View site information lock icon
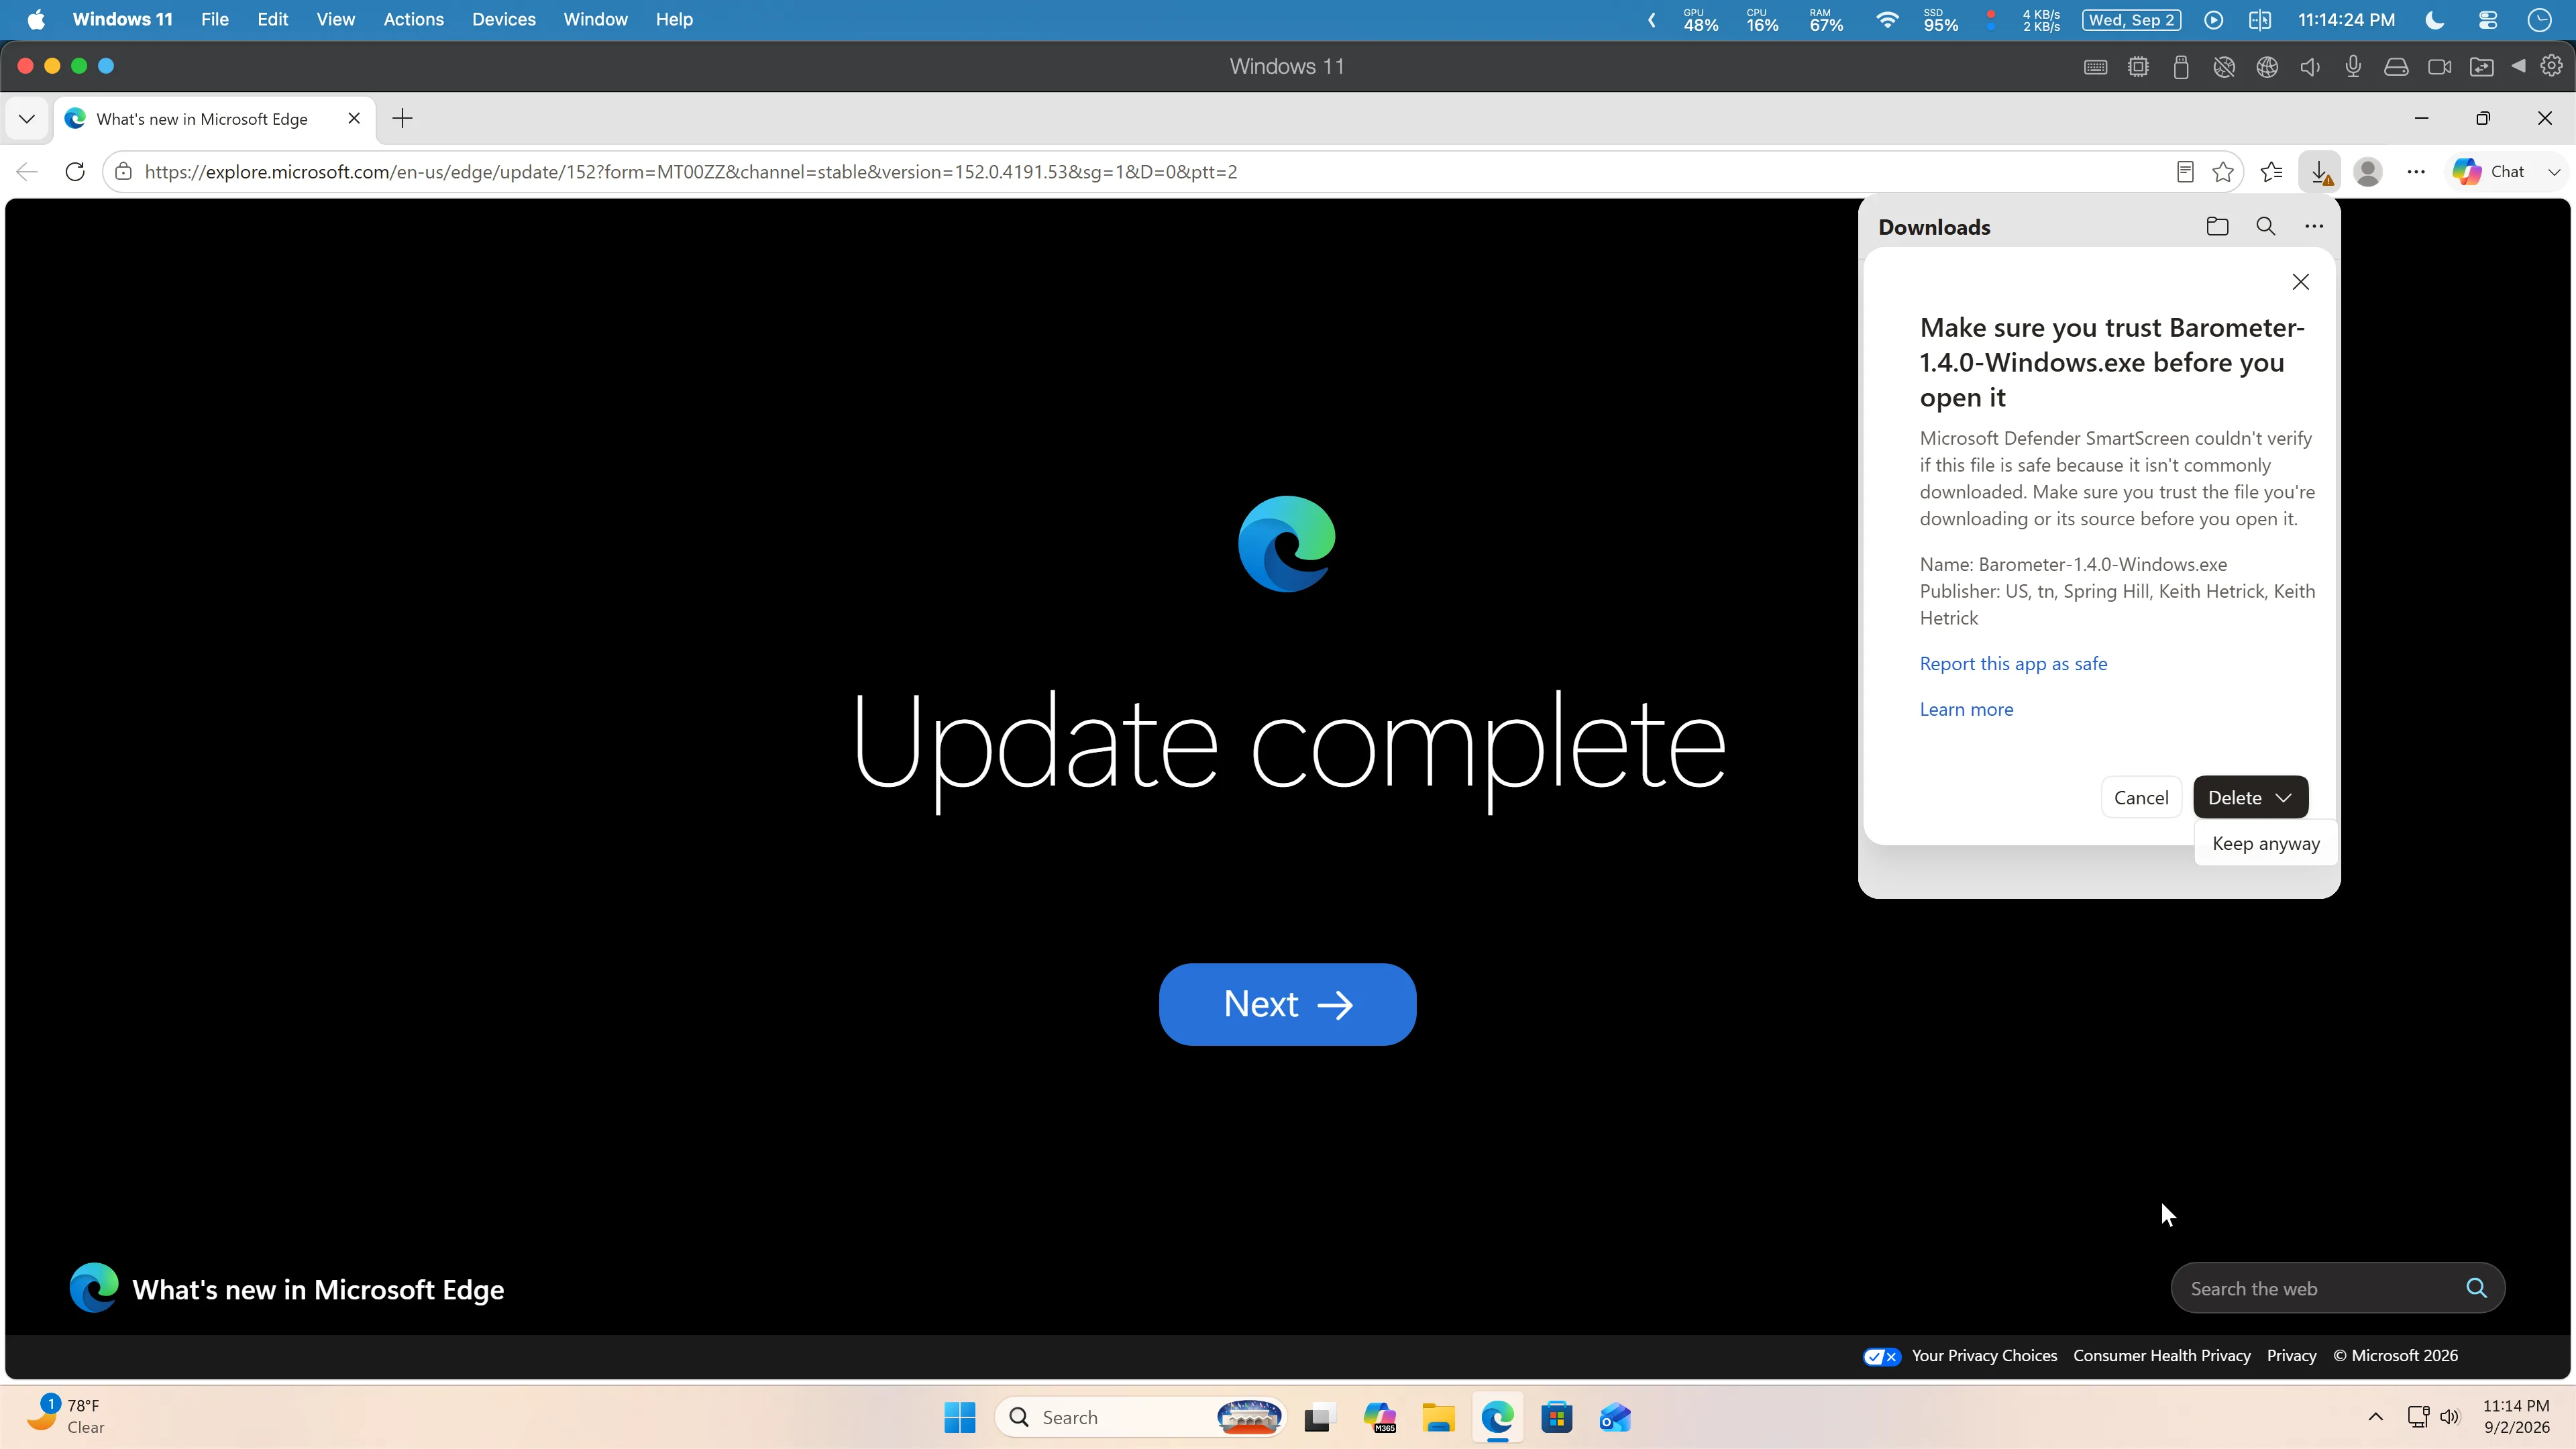Image resolution: width=2576 pixels, height=1449 pixels. (x=123, y=172)
